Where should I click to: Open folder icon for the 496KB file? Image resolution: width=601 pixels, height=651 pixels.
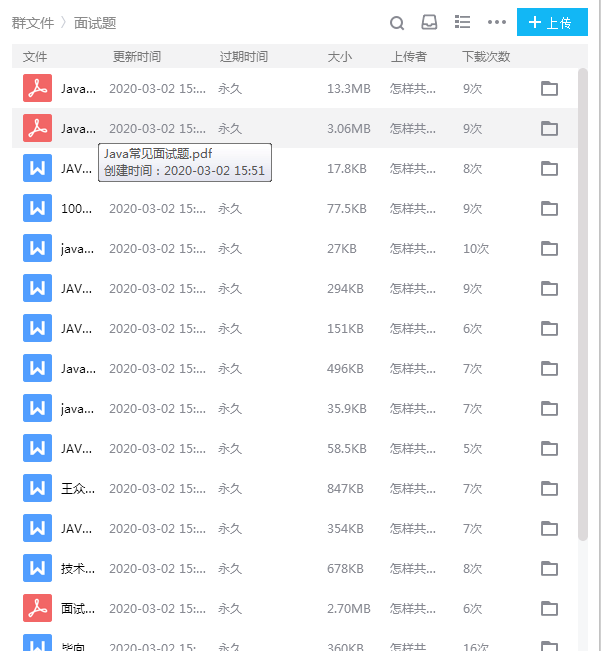[x=549, y=368]
